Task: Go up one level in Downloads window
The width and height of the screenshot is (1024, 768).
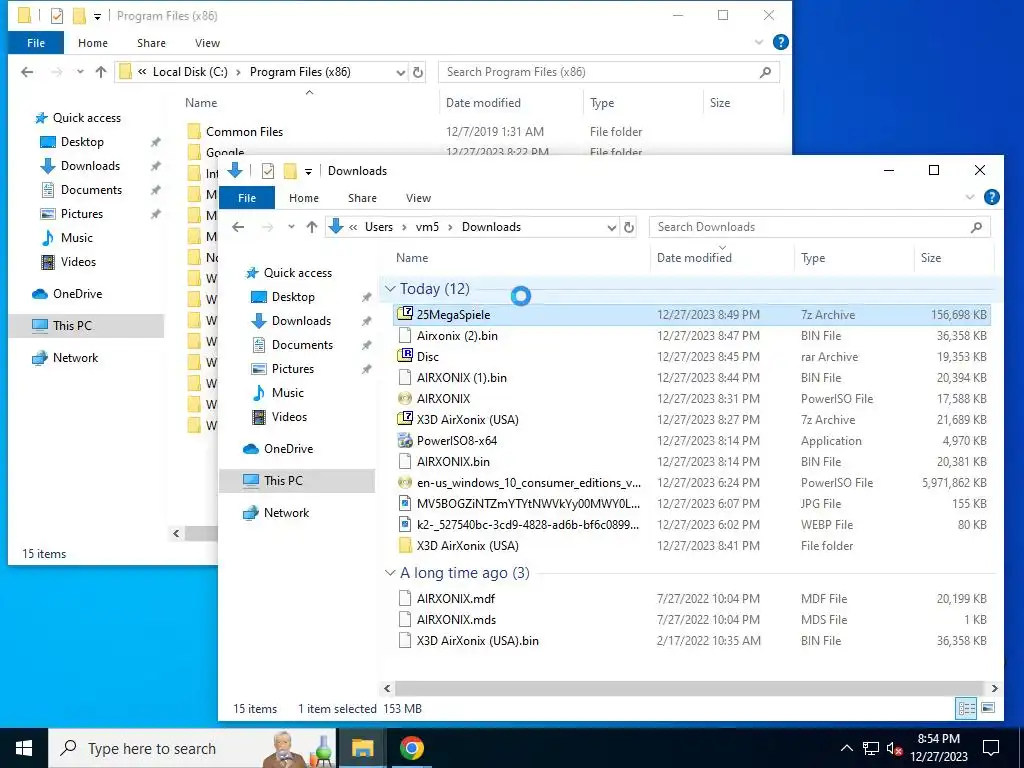Action: coord(312,227)
